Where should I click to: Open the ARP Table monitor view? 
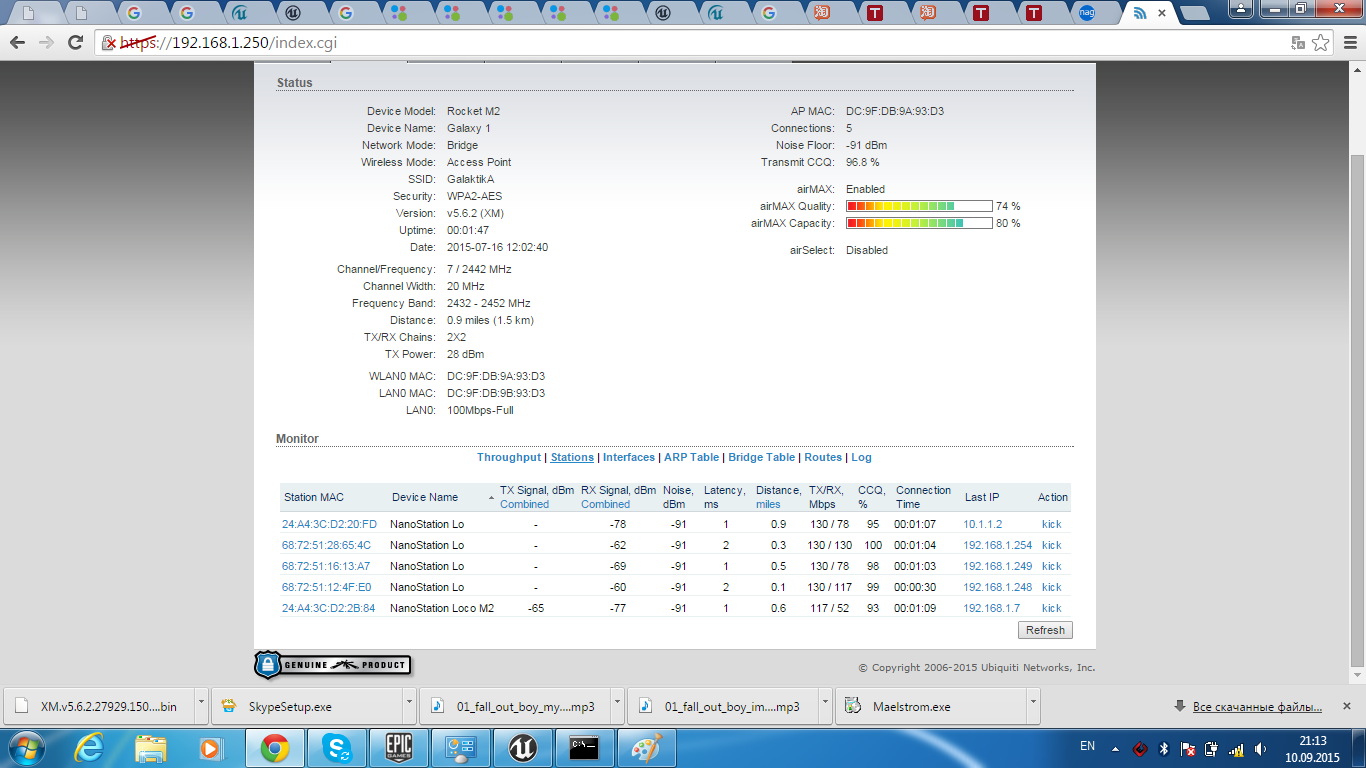(x=691, y=457)
